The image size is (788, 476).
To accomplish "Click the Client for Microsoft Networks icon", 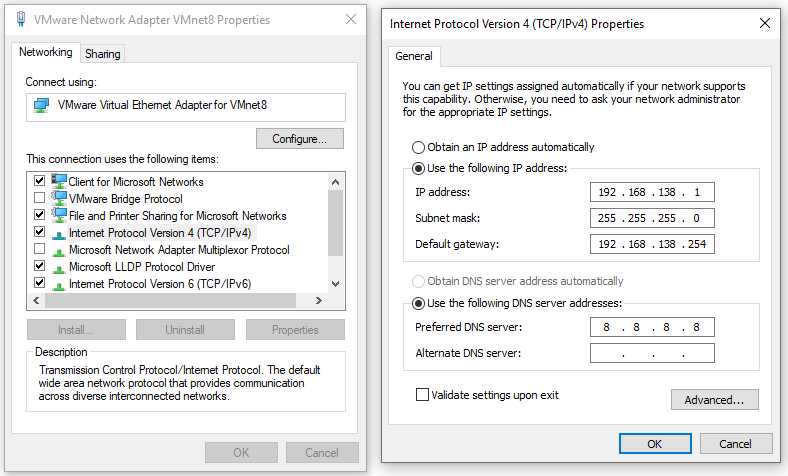I will click(x=59, y=181).
